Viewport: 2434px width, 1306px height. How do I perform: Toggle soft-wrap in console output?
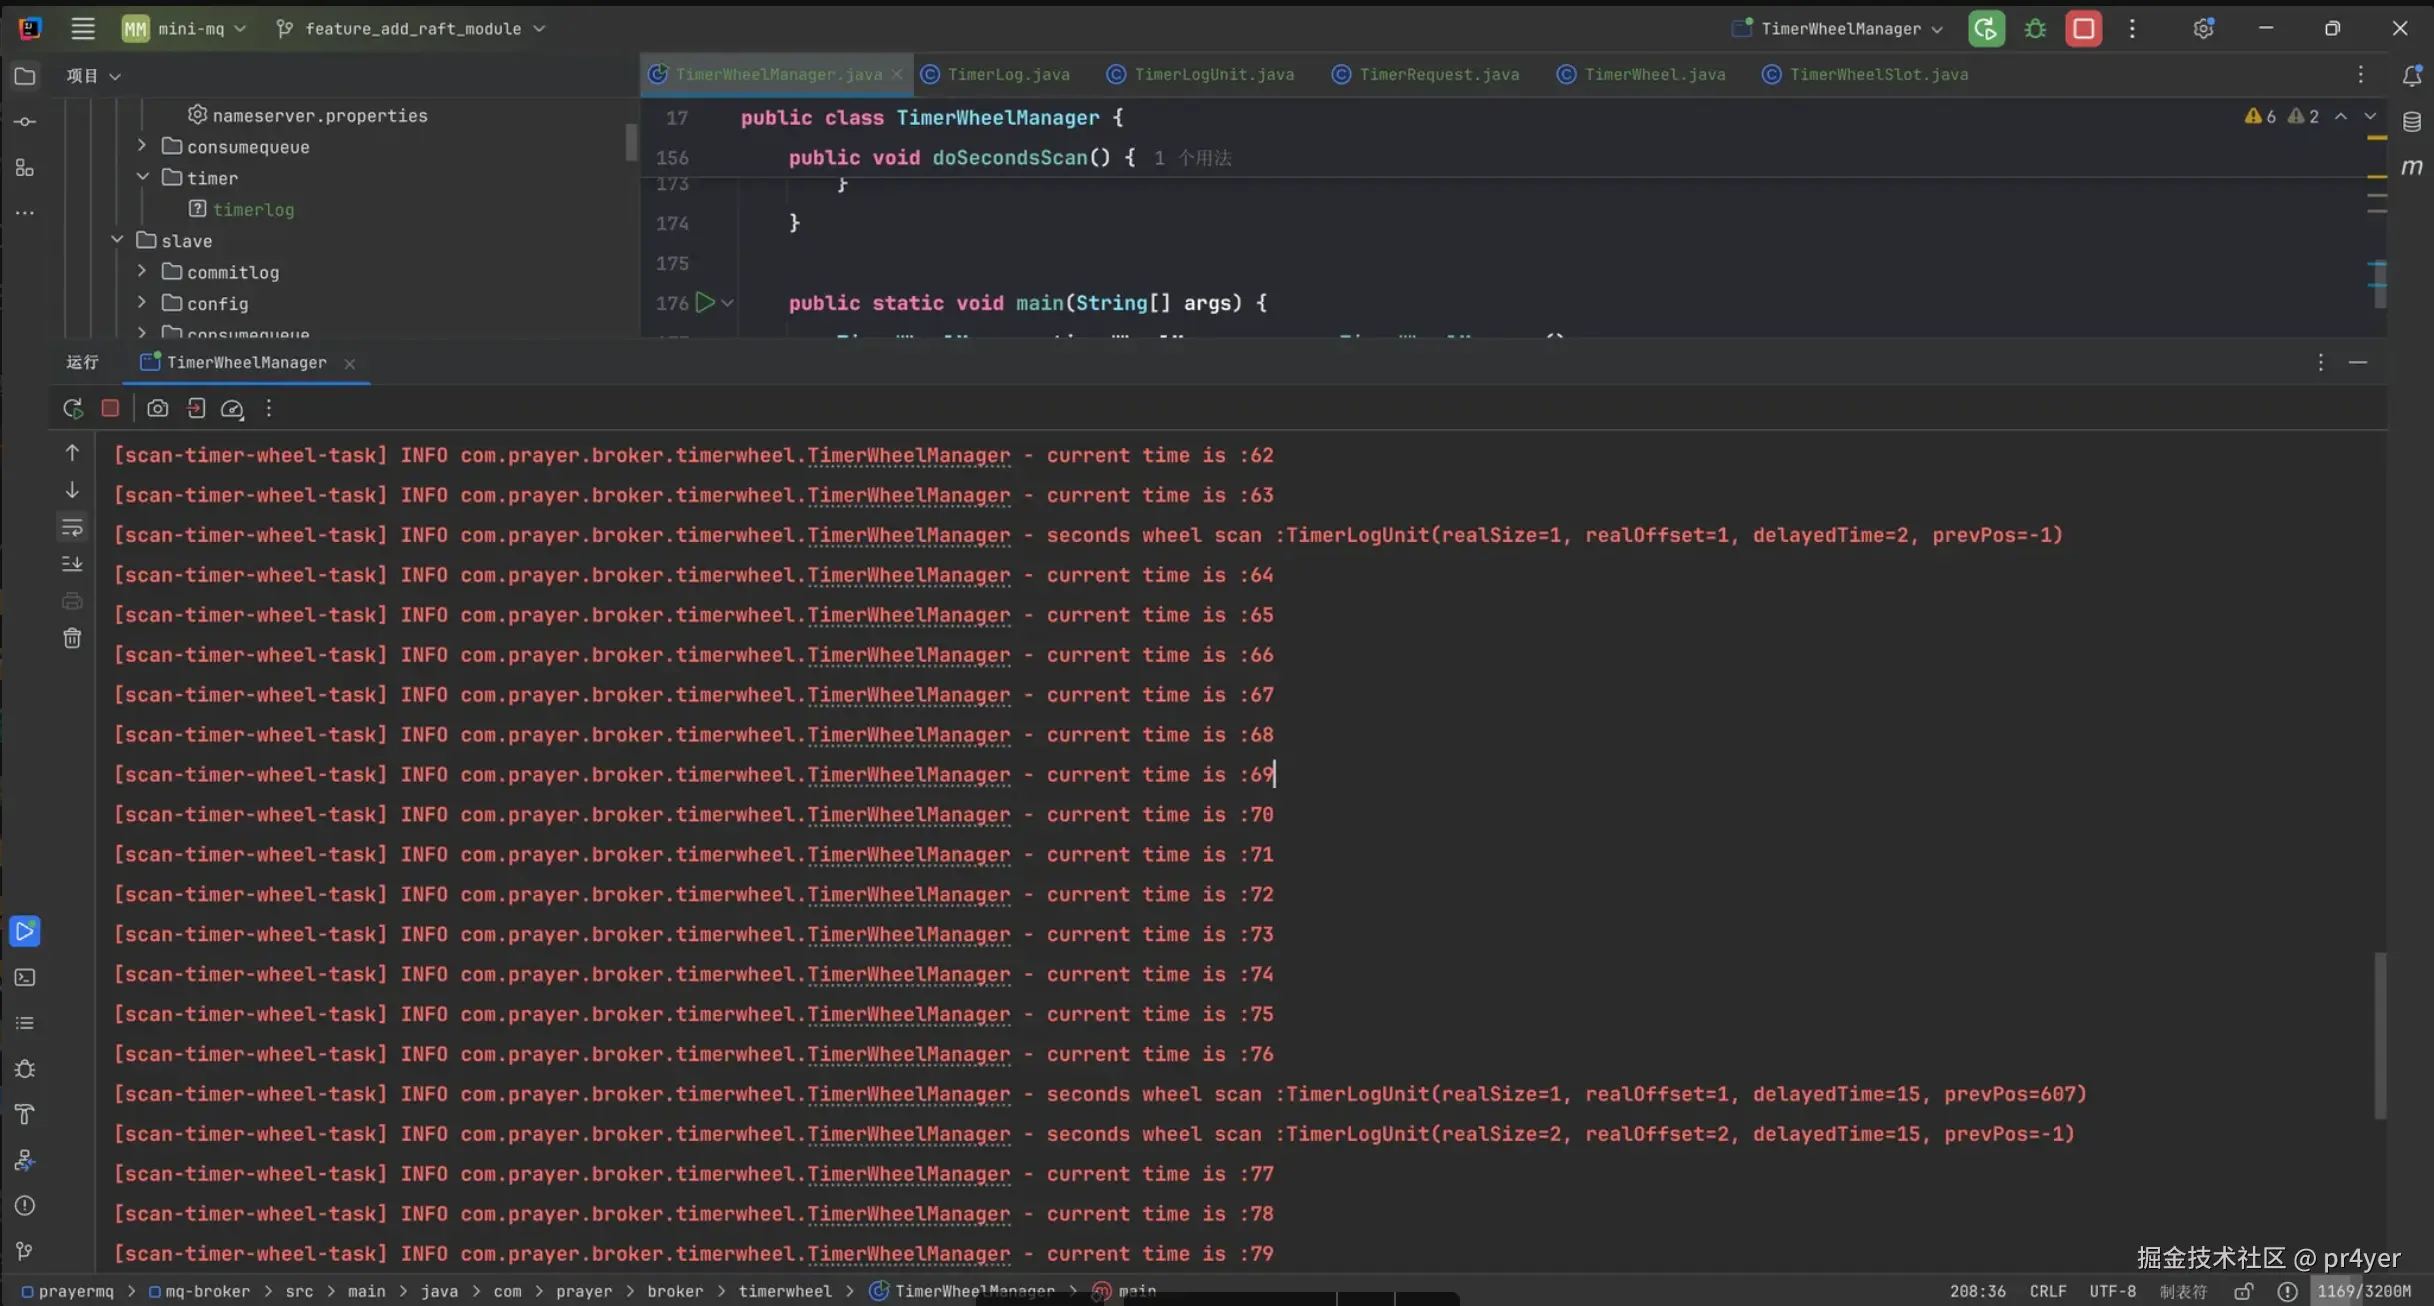tap(72, 527)
